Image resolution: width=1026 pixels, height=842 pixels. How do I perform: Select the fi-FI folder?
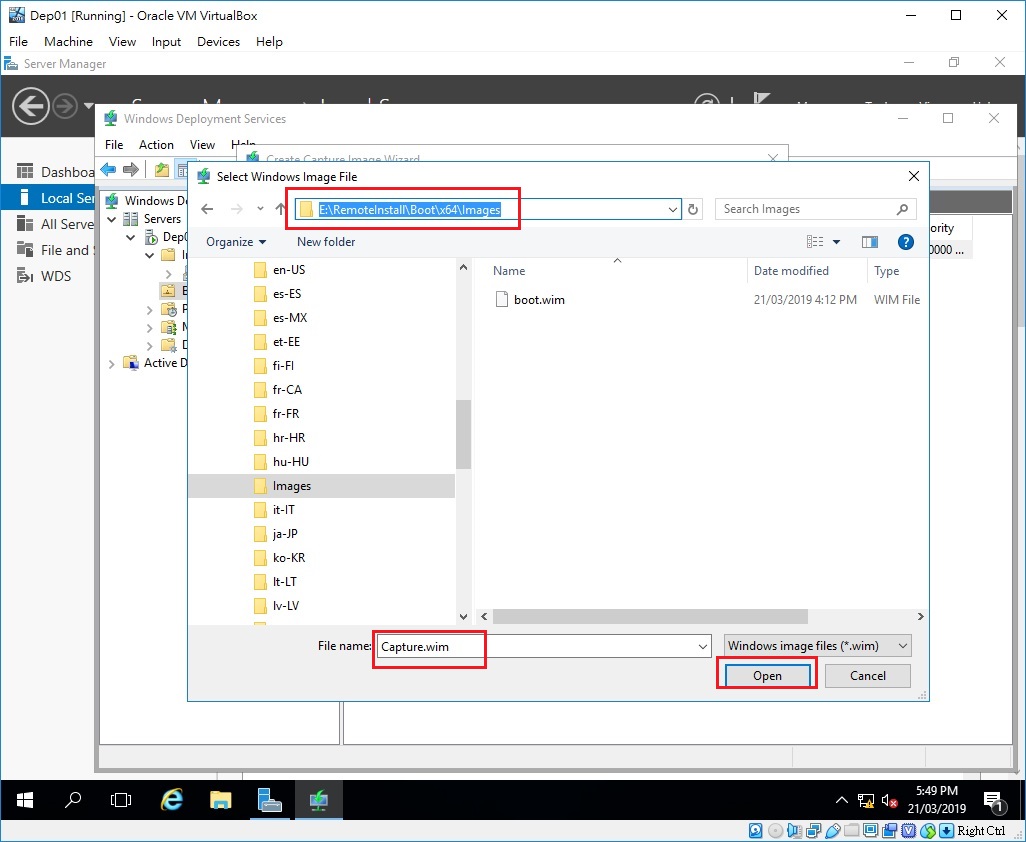click(x=283, y=366)
